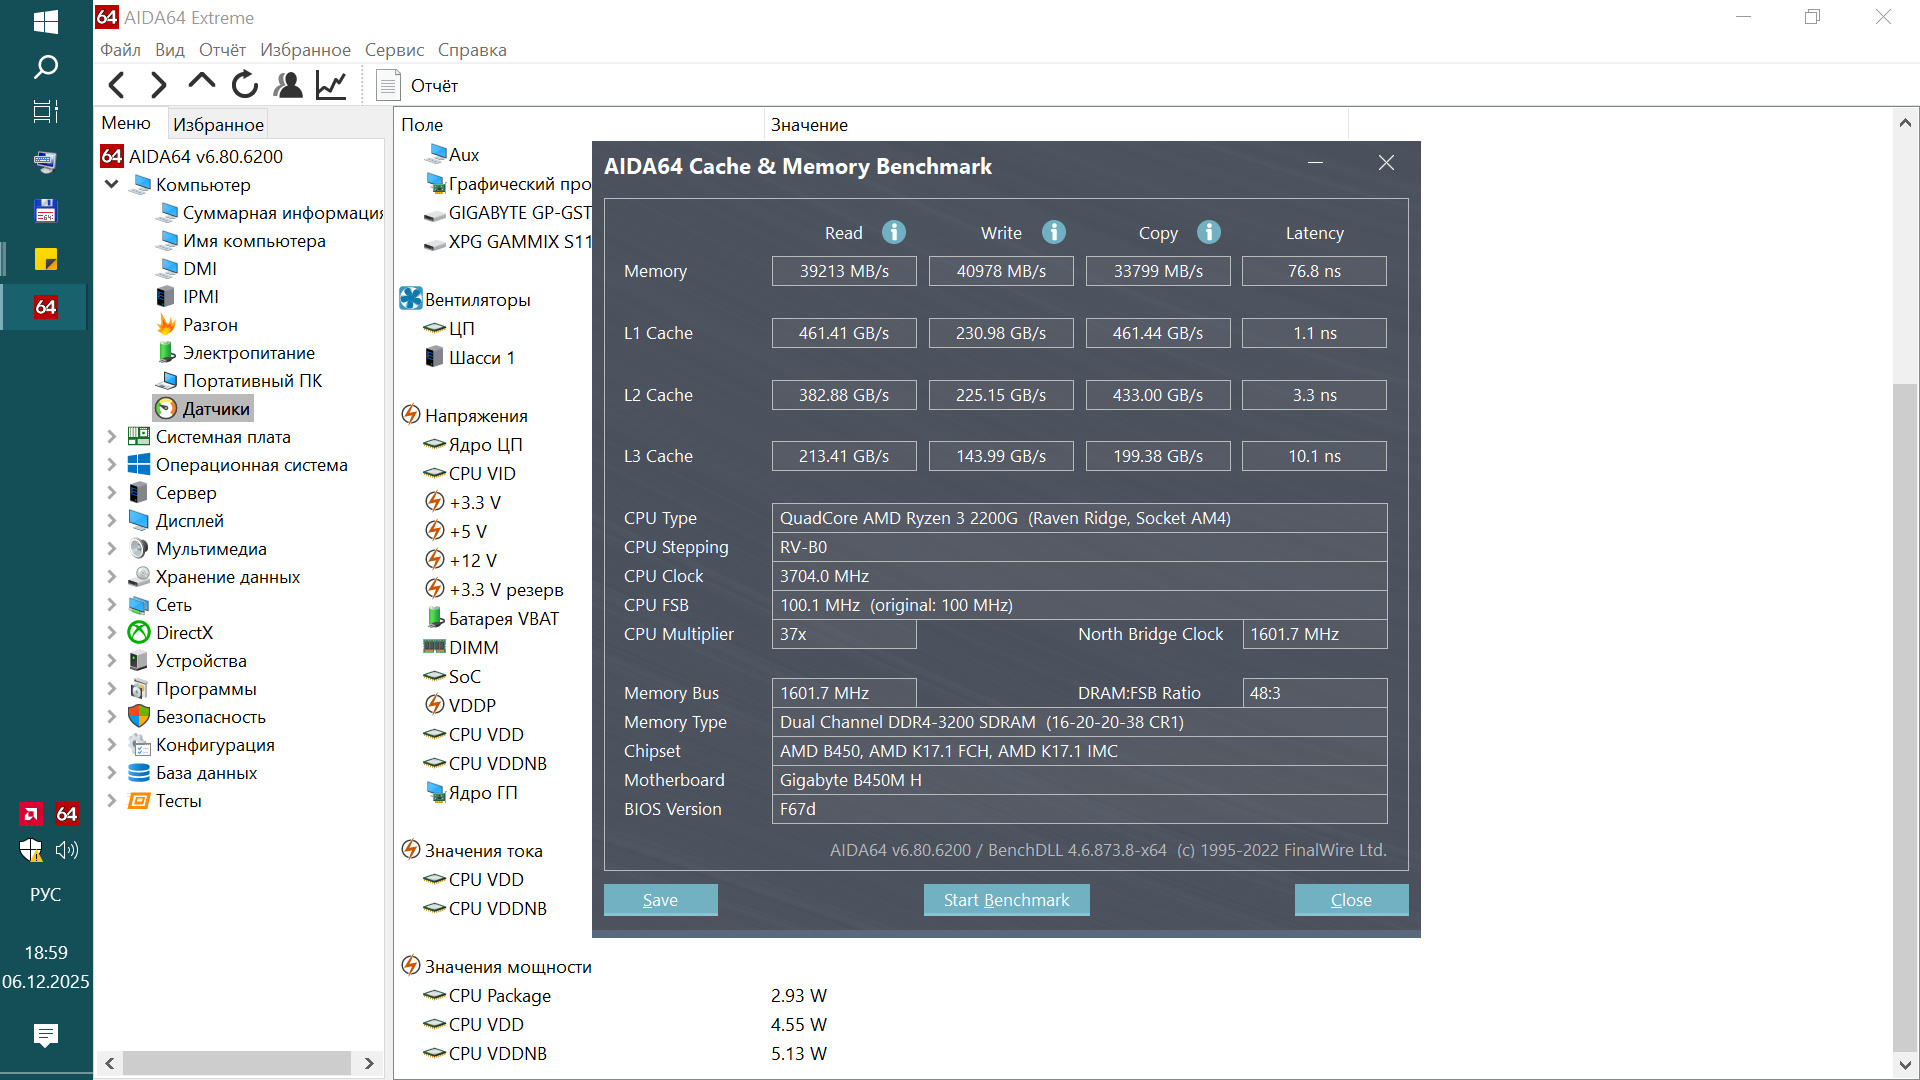Open the graph chart toolbar icon
1920x1080 pixels.
(331, 86)
